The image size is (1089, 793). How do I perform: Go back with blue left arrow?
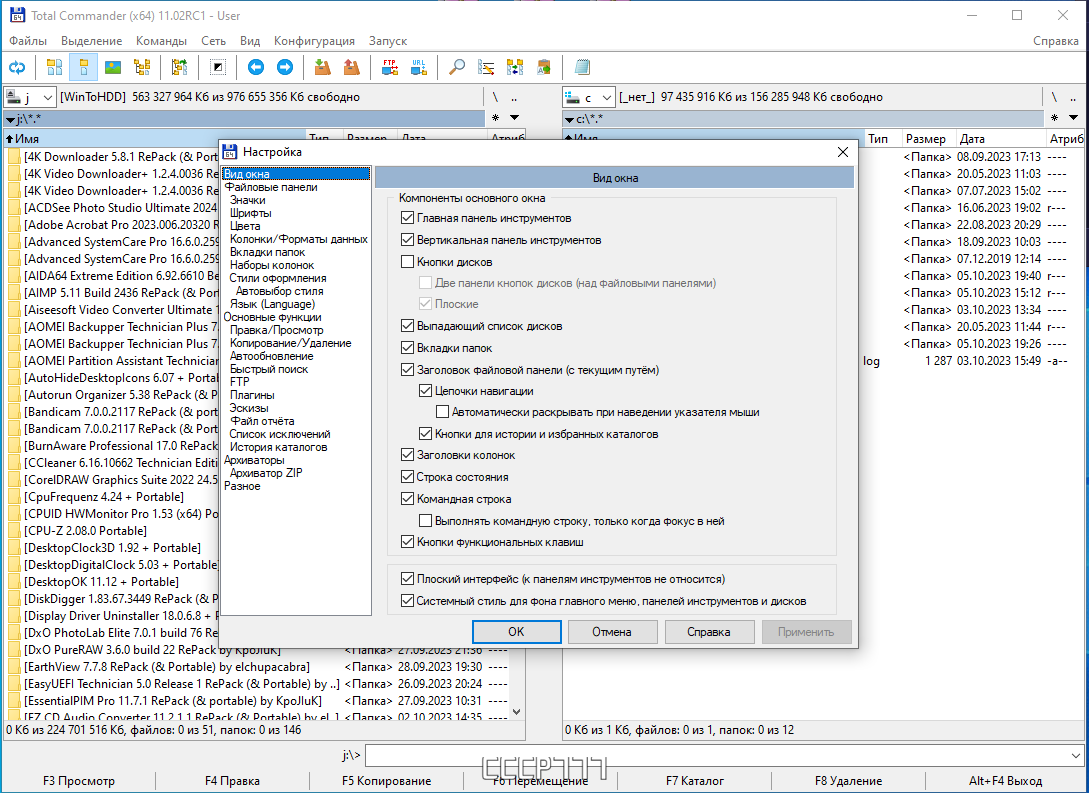tap(256, 67)
